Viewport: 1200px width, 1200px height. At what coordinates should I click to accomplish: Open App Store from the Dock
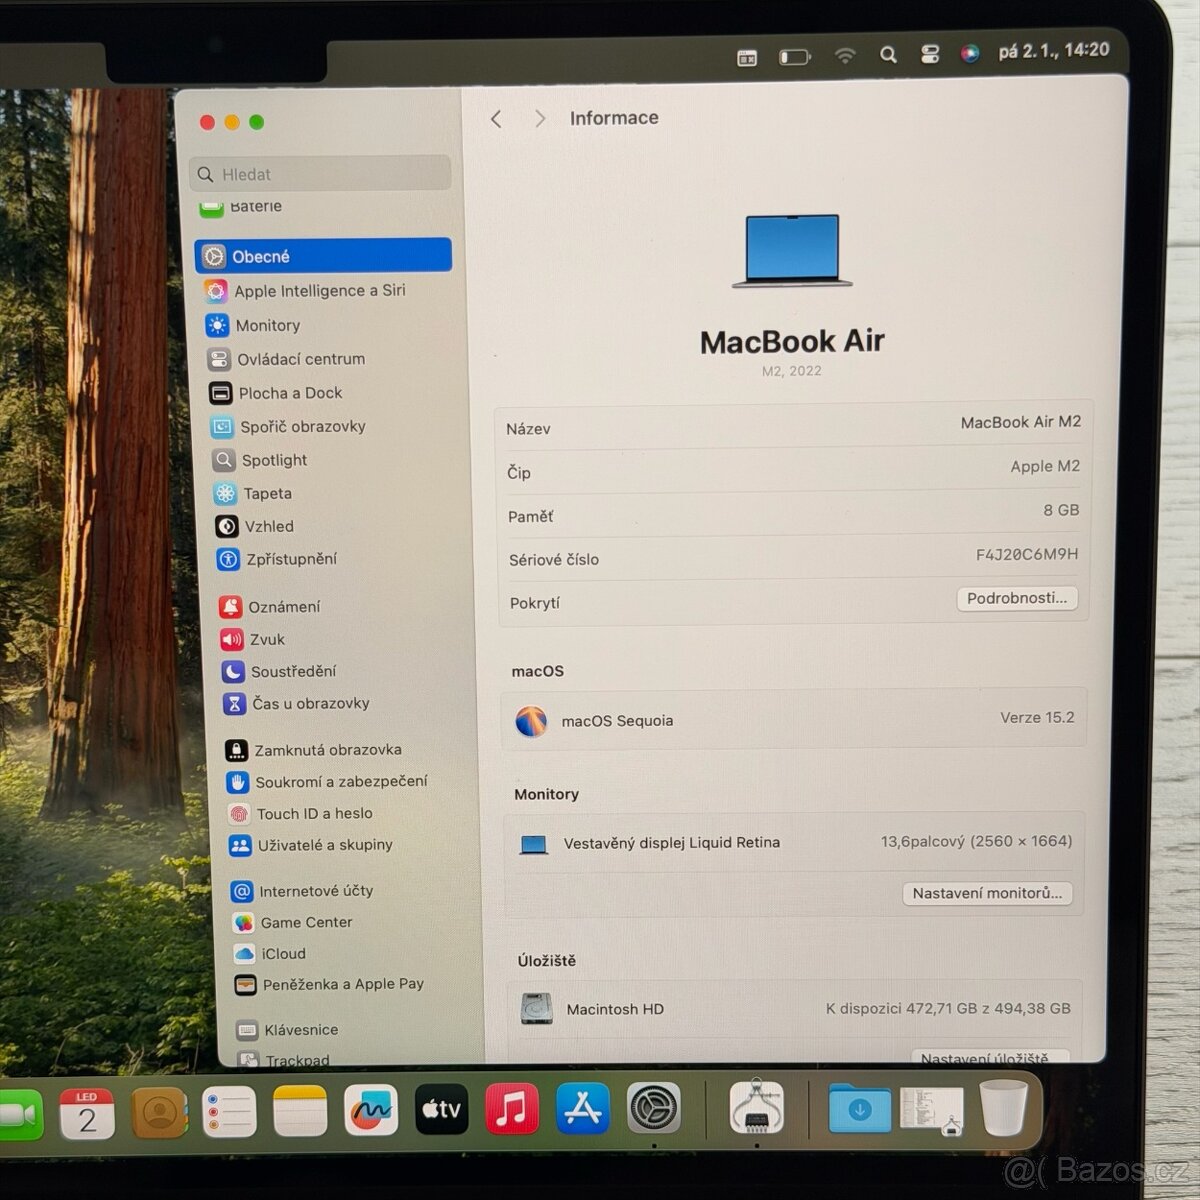(x=582, y=1108)
